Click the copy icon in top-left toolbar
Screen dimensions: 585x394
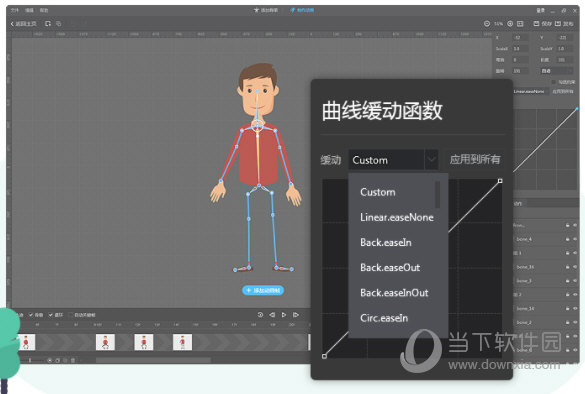(x=59, y=24)
